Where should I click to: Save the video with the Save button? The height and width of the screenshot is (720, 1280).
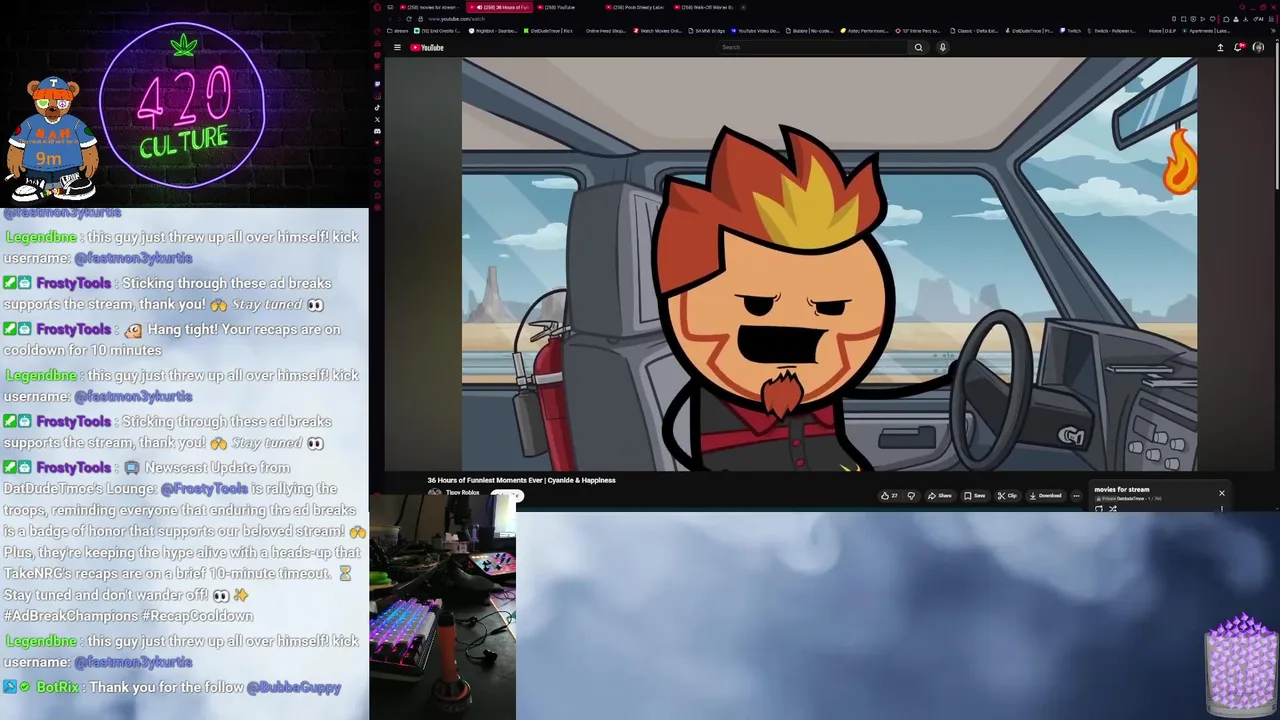[974, 495]
